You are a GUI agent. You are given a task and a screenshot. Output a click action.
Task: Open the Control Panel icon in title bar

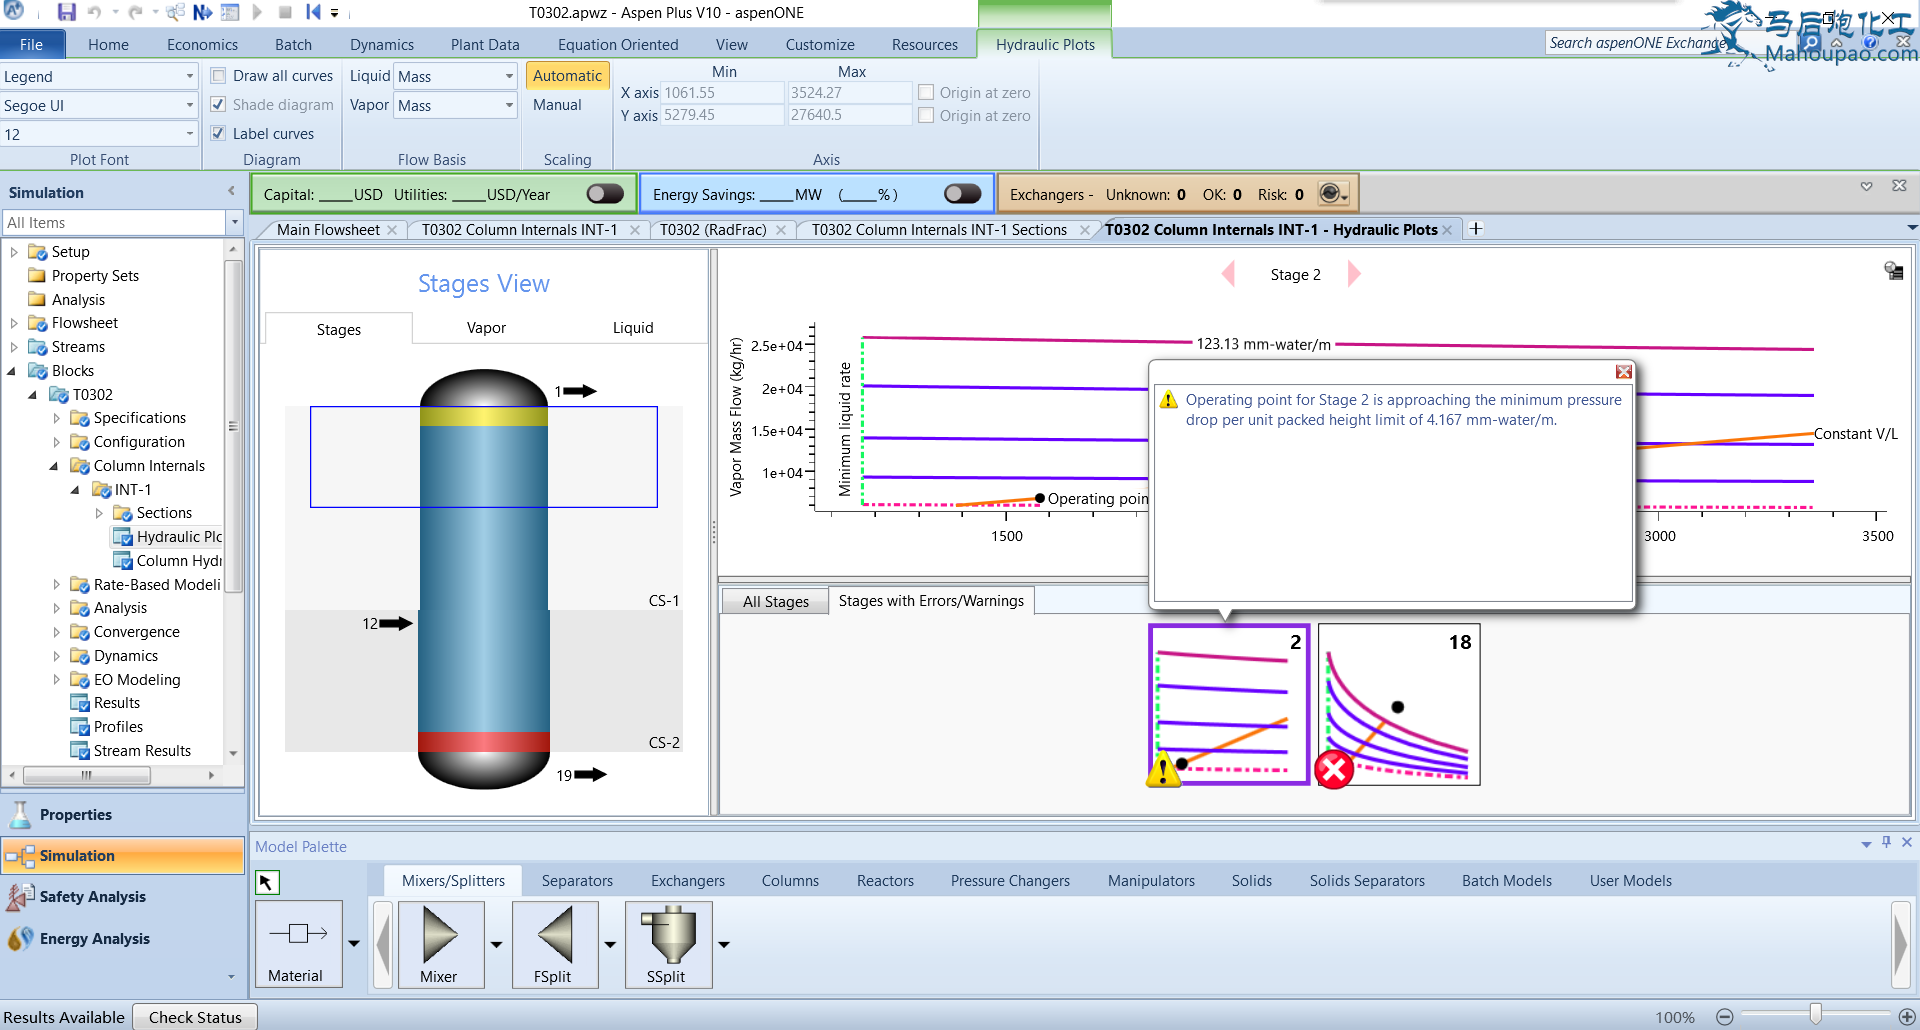tap(230, 12)
